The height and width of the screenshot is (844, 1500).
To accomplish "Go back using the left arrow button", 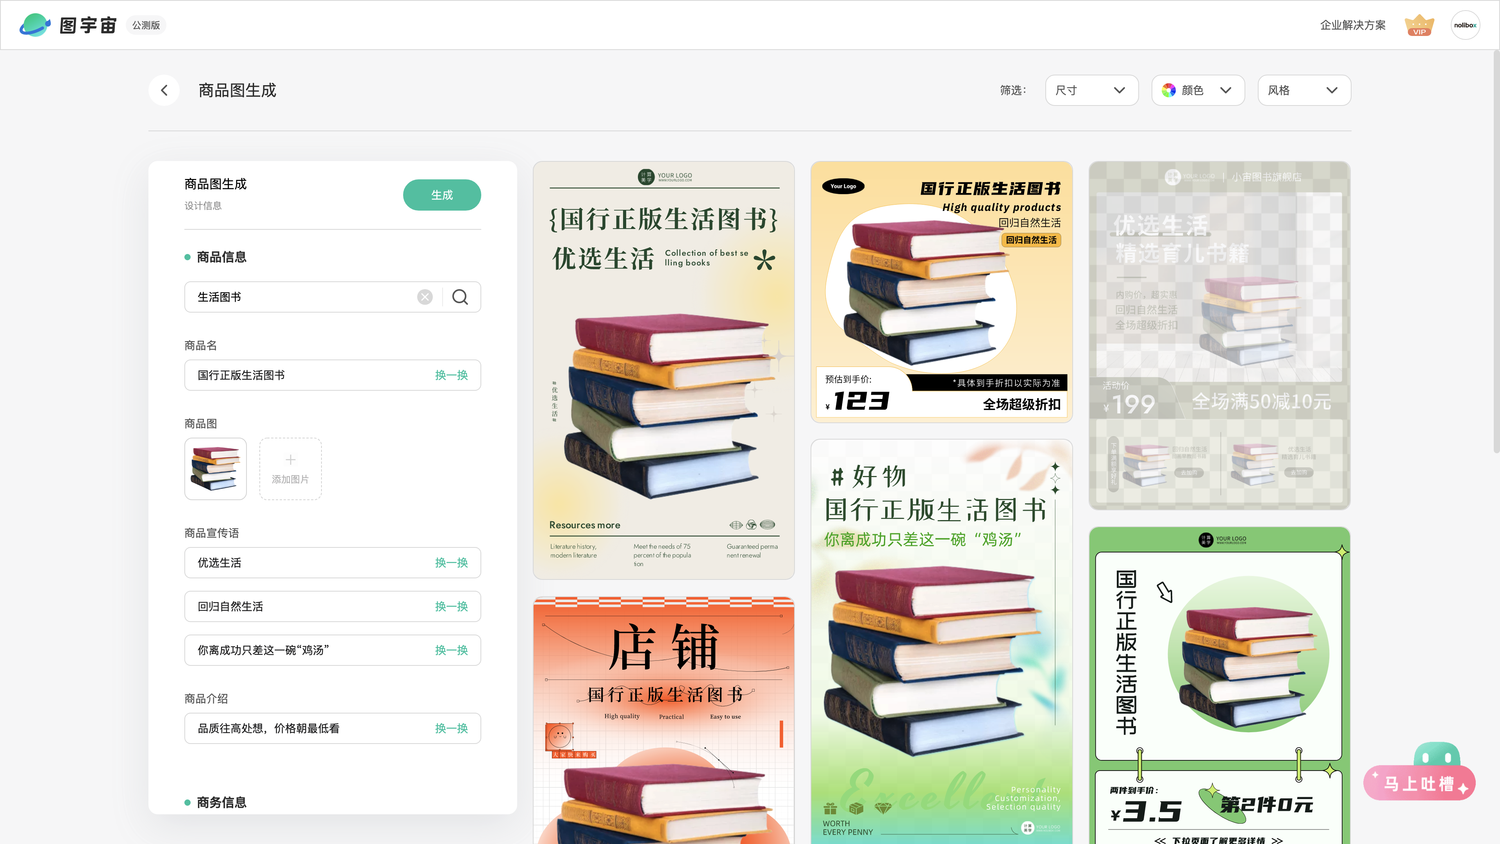I will pos(164,90).
